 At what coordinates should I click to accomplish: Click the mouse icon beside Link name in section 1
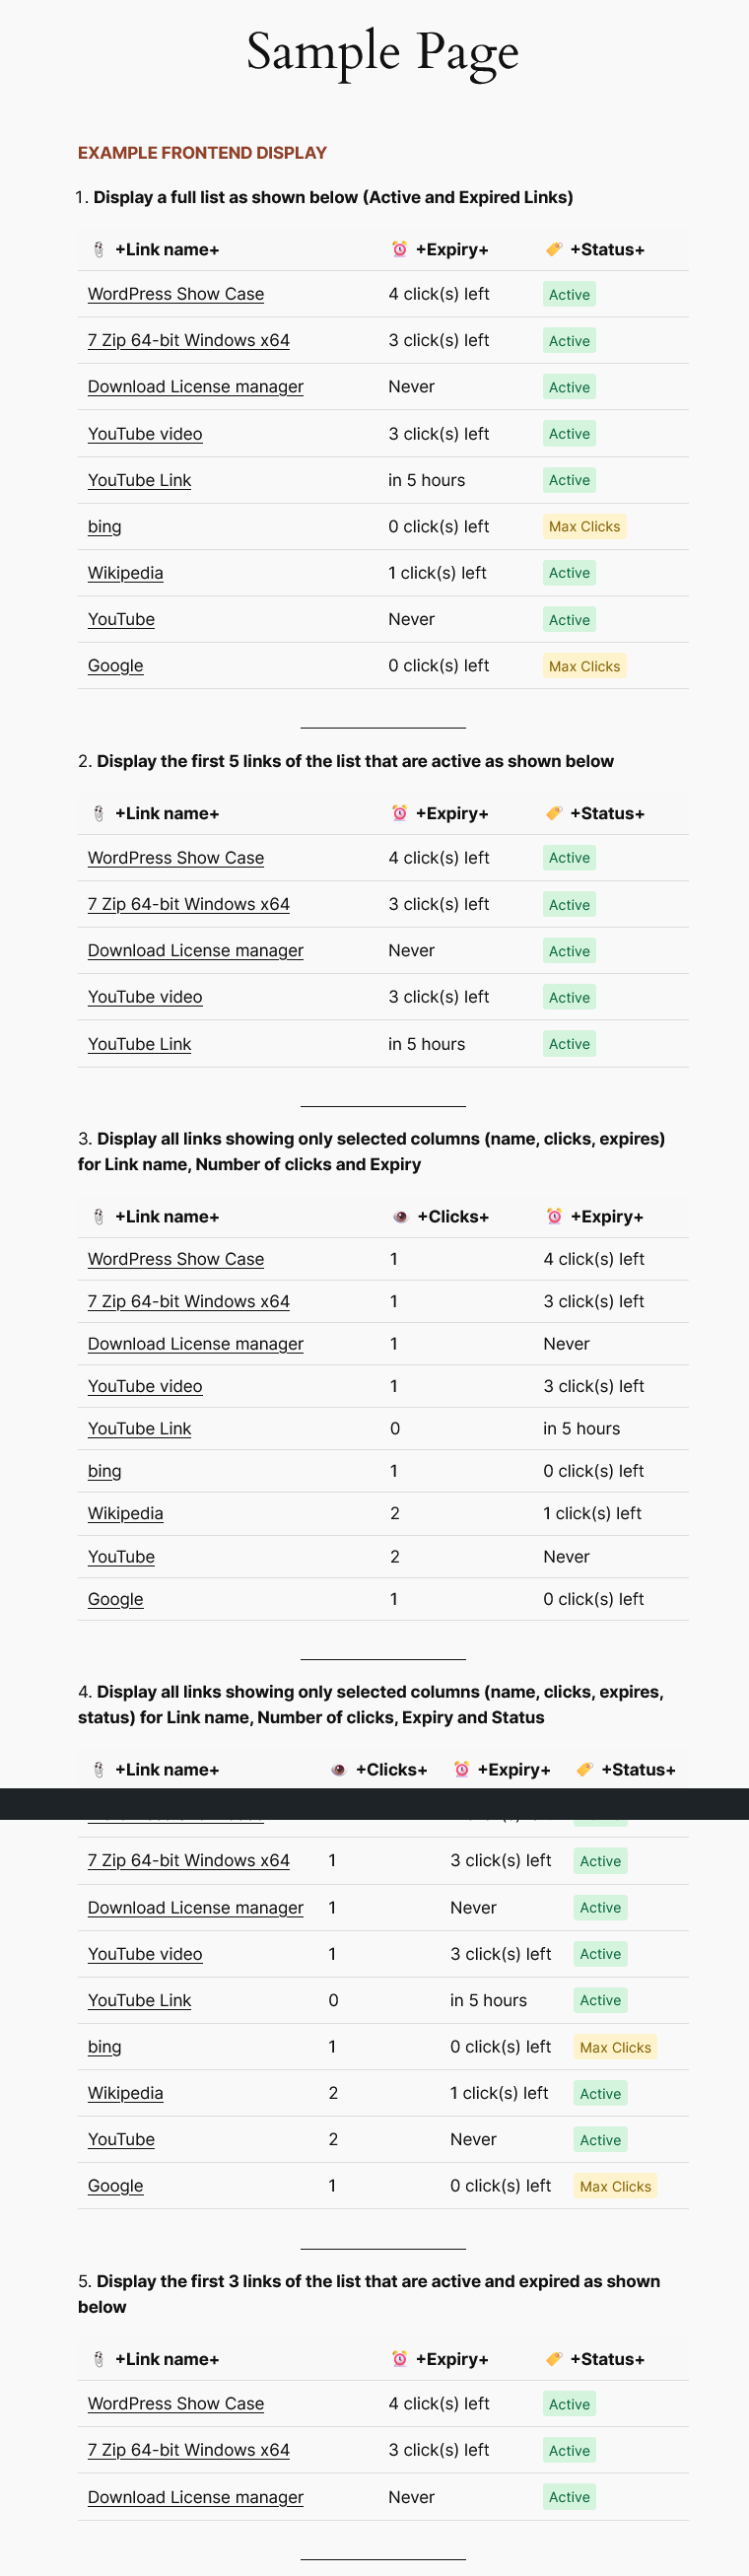click(x=99, y=250)
